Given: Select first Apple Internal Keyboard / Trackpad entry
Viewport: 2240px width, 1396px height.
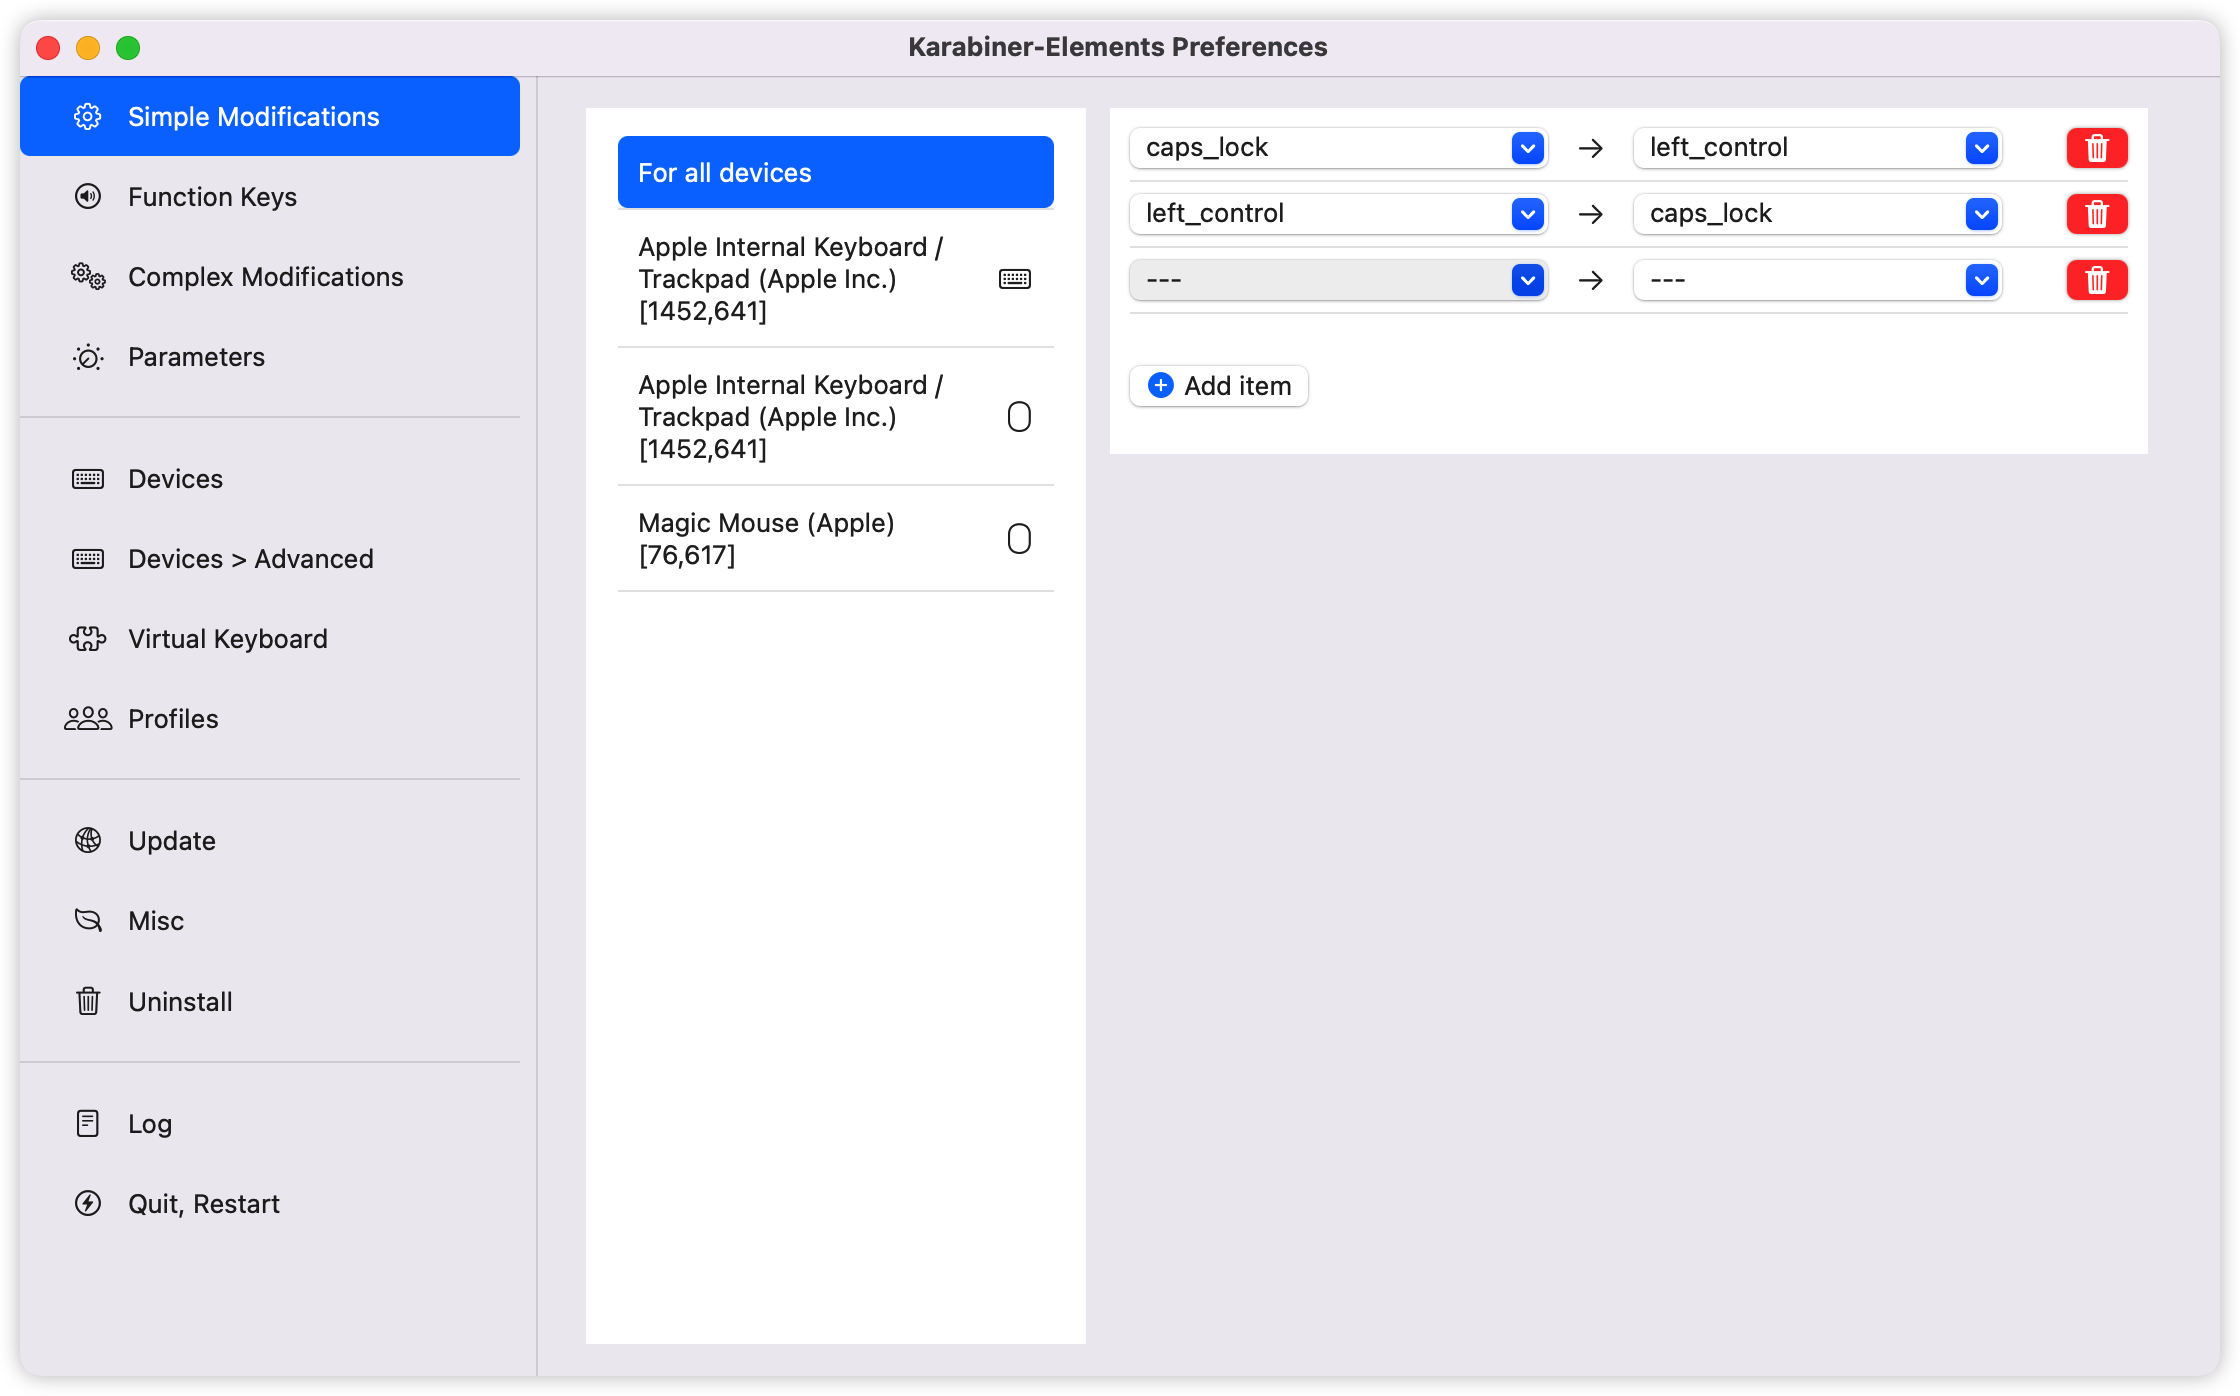Looking at the screenshot, I should [836, 279].
